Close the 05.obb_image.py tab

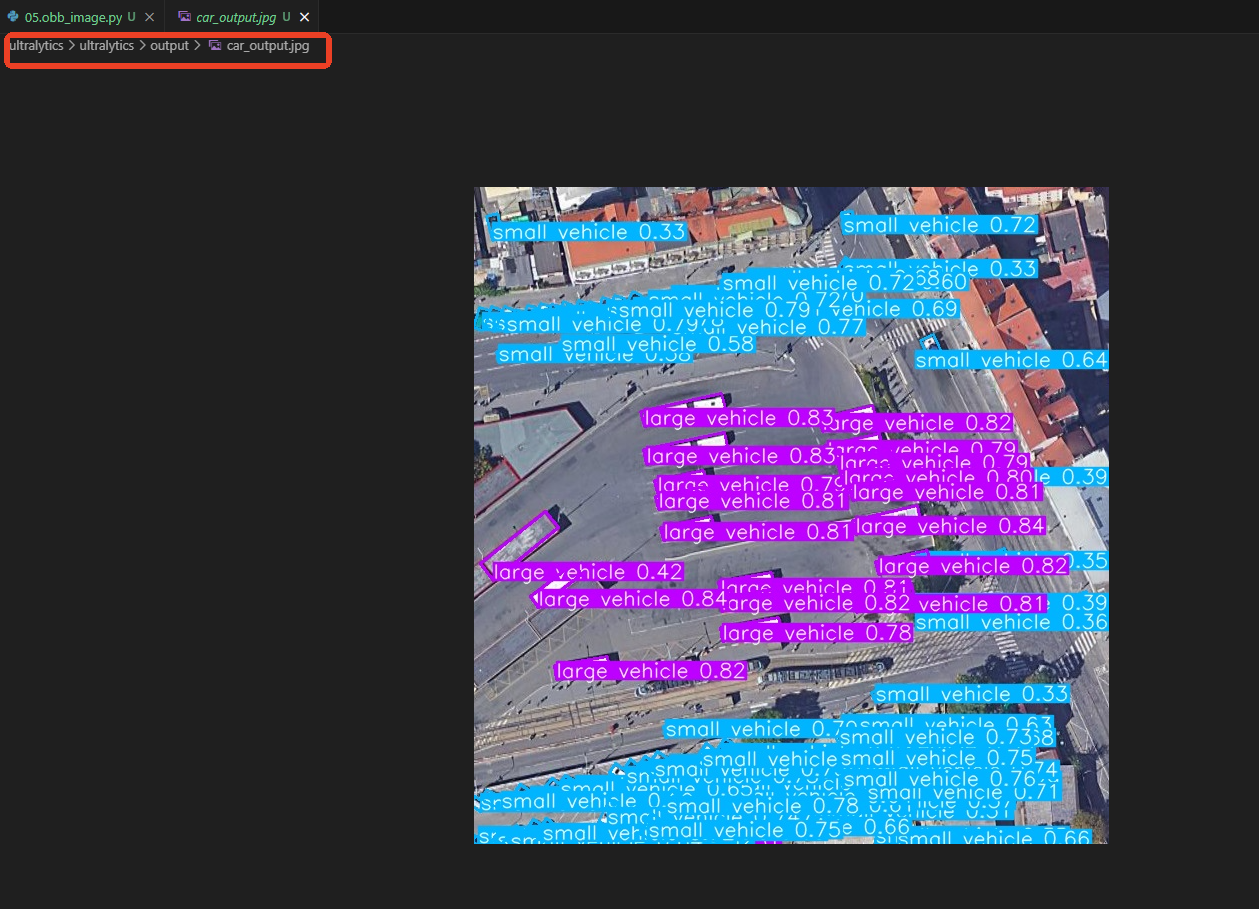point(149,17)
